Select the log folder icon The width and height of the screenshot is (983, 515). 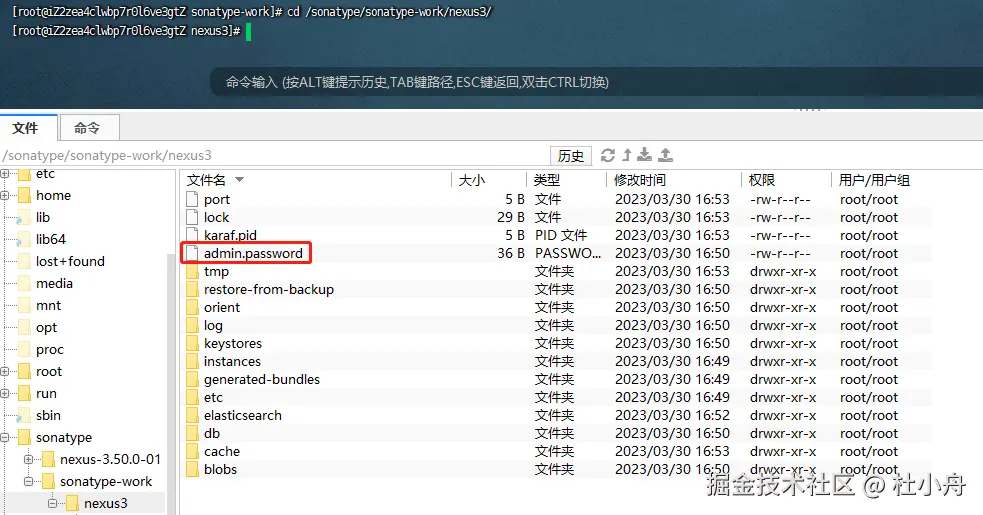click(x=192, y=326)
